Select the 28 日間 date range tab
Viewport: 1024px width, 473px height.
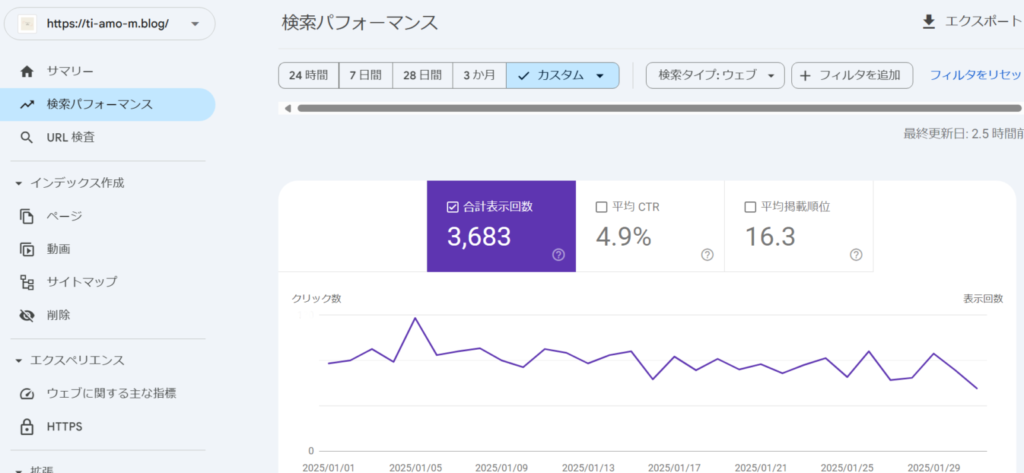[423, 76]
